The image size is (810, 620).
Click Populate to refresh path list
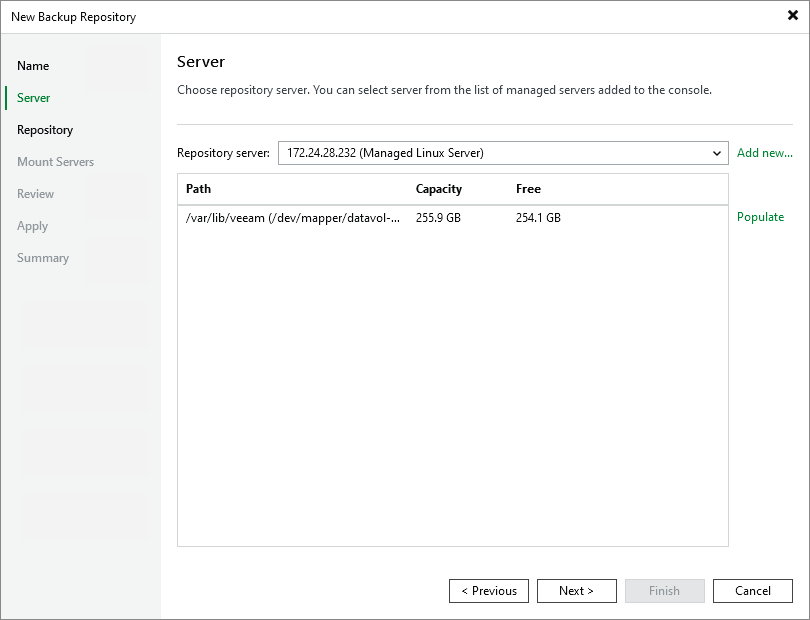point(760,217)
